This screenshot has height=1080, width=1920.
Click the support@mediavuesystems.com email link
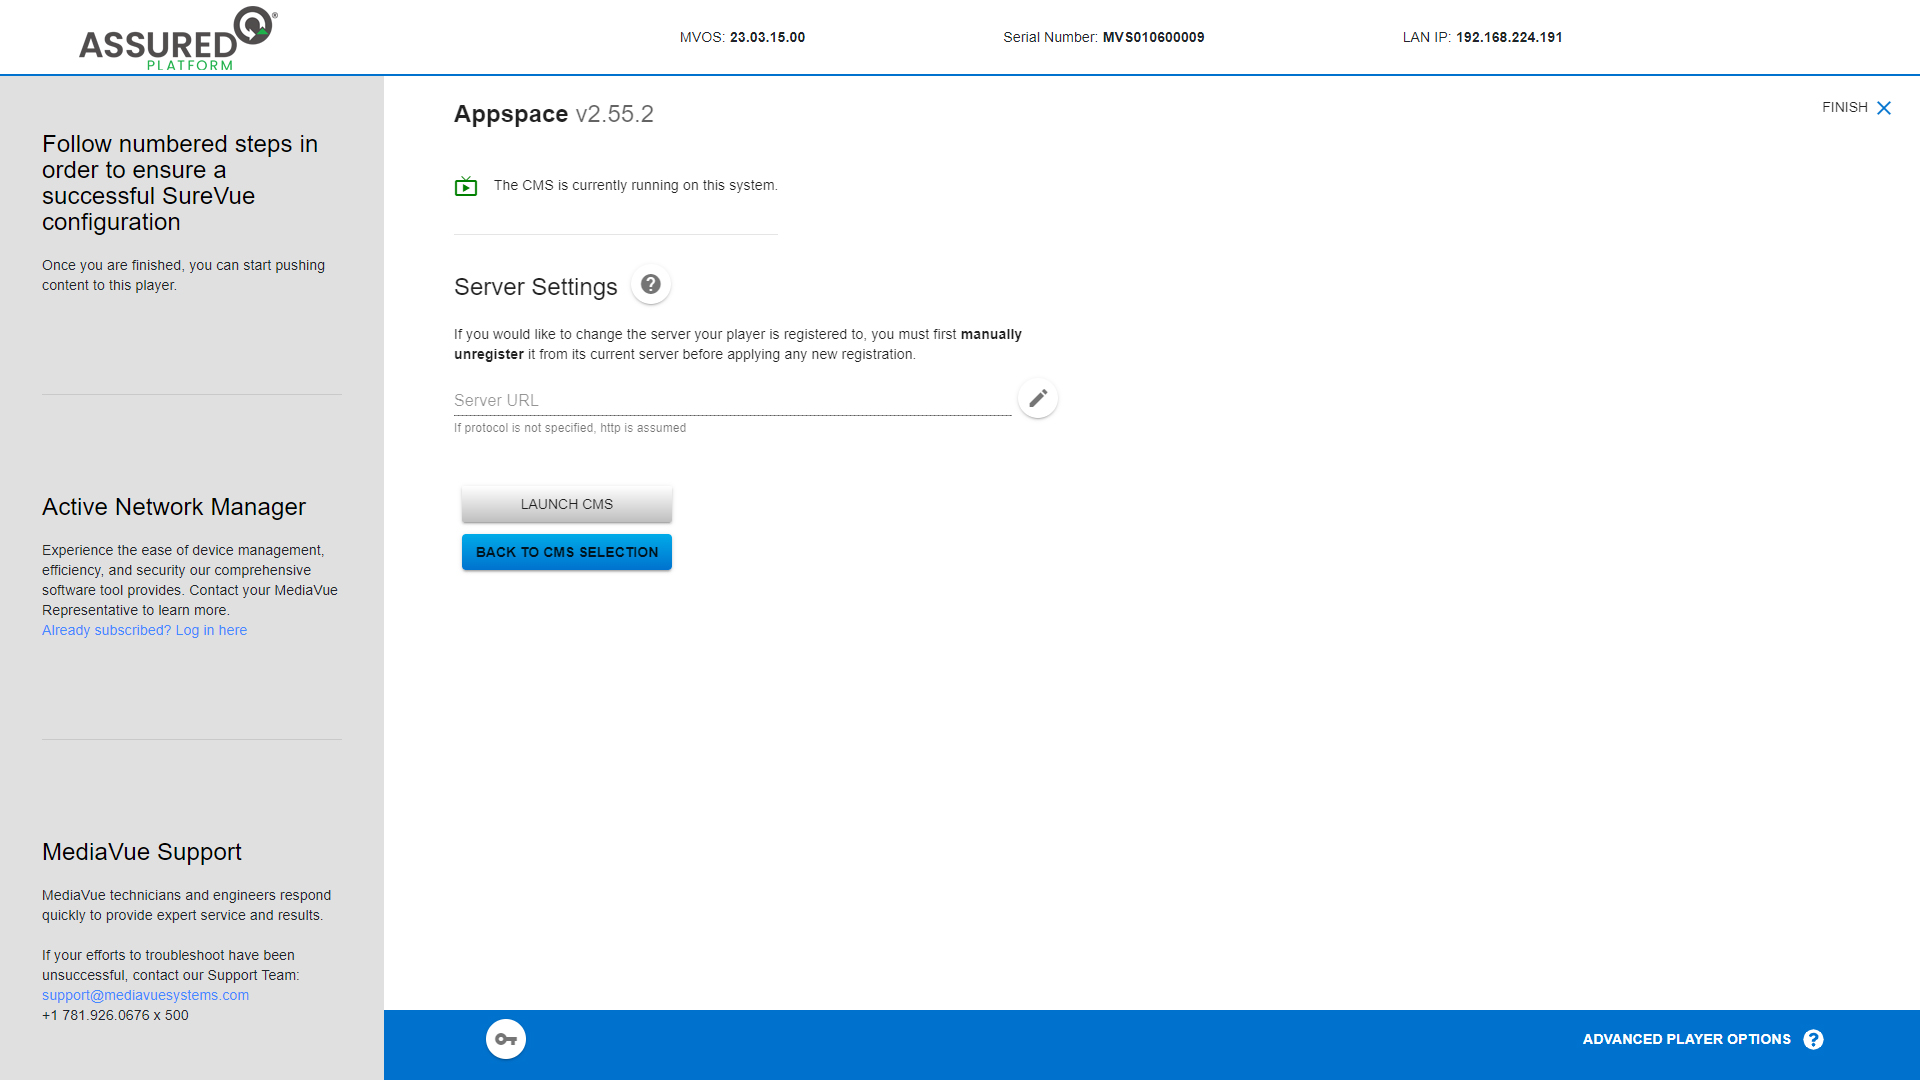tap(145, 995)
